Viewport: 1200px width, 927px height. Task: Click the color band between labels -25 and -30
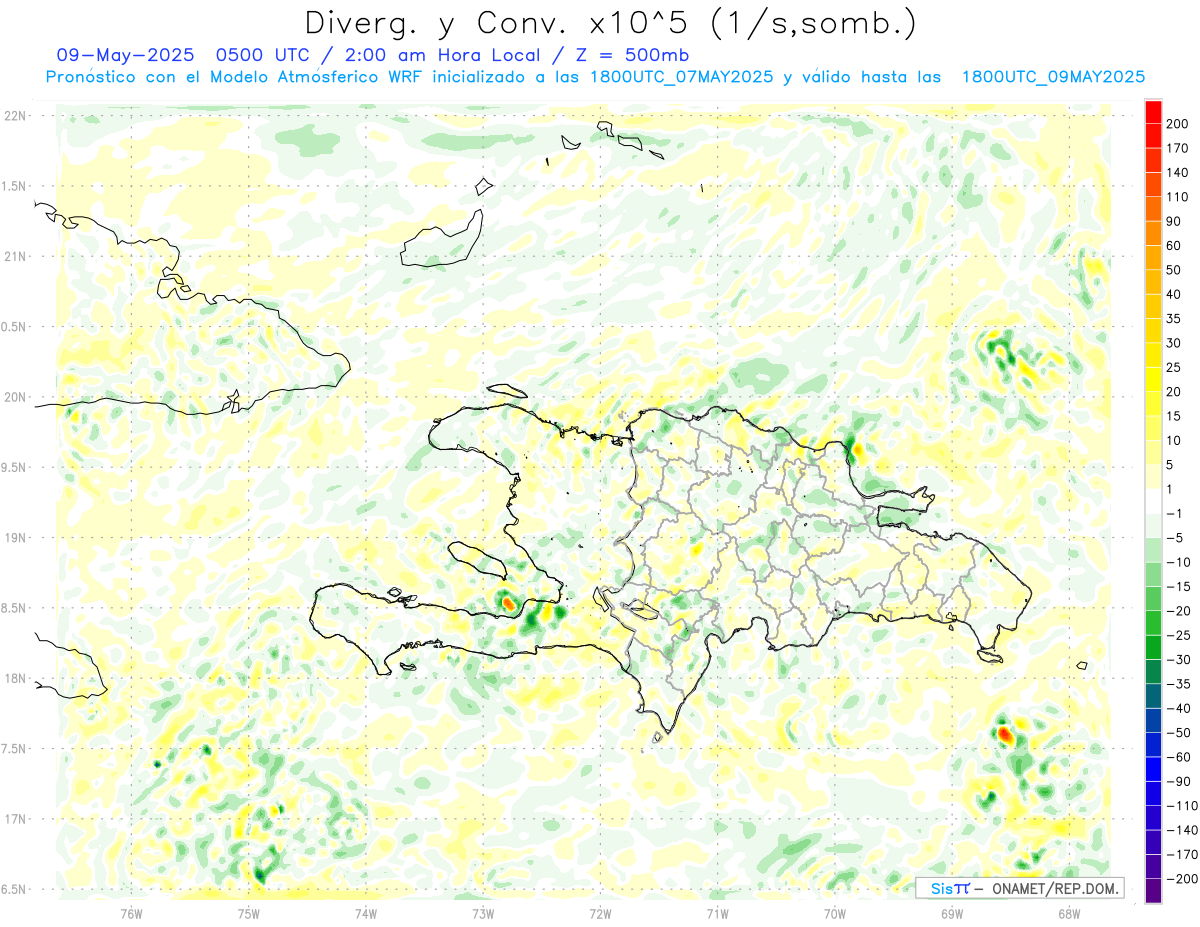pyautogui.click(x=1153, y=647)
